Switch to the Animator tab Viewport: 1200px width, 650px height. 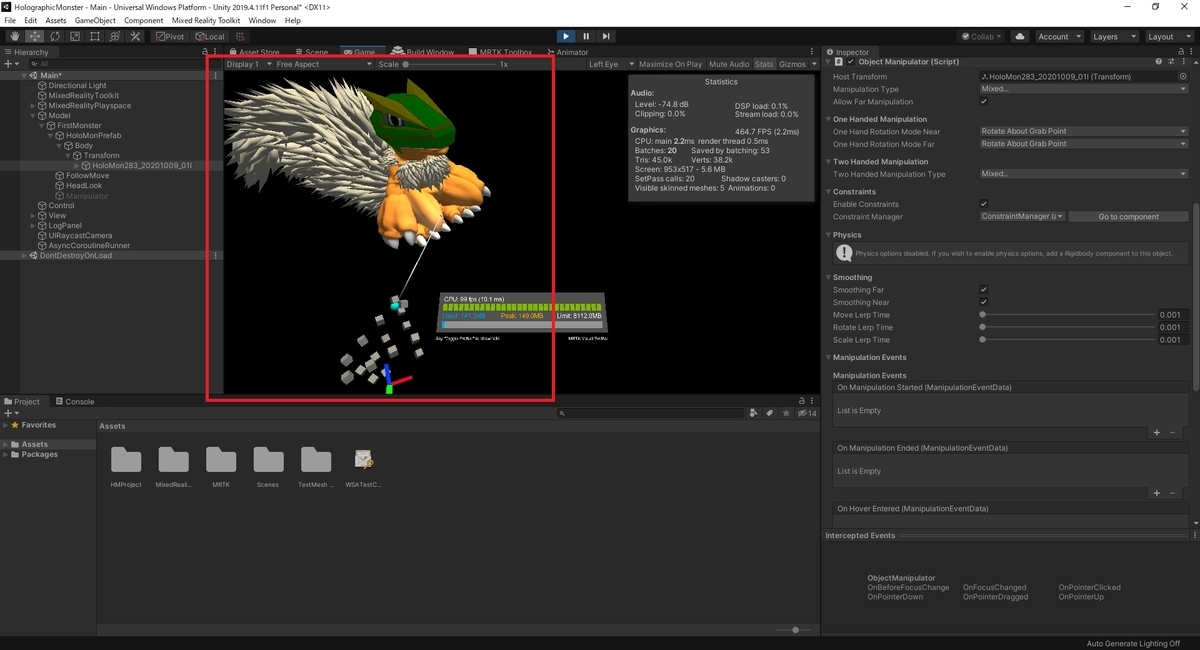coord(567,52)
